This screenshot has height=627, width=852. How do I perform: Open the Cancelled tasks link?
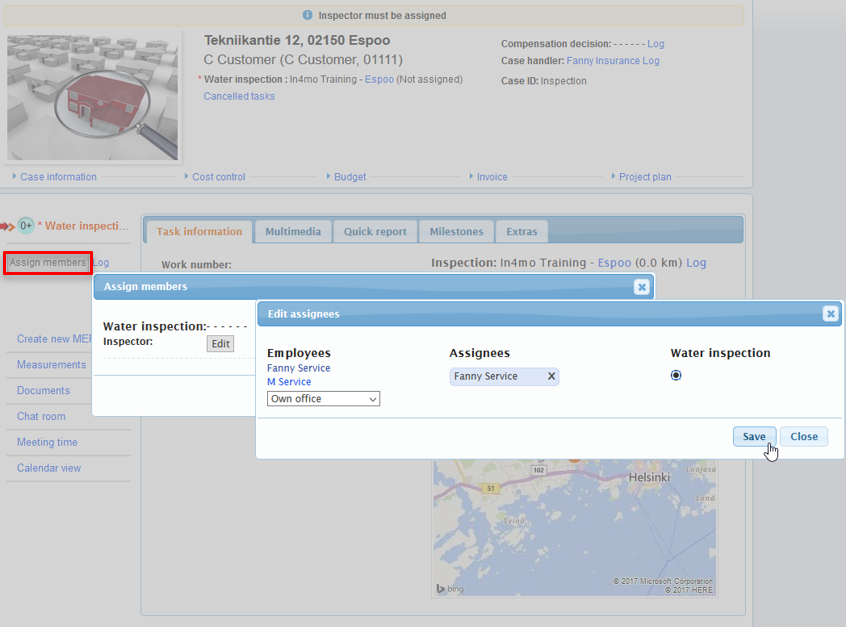239,97
